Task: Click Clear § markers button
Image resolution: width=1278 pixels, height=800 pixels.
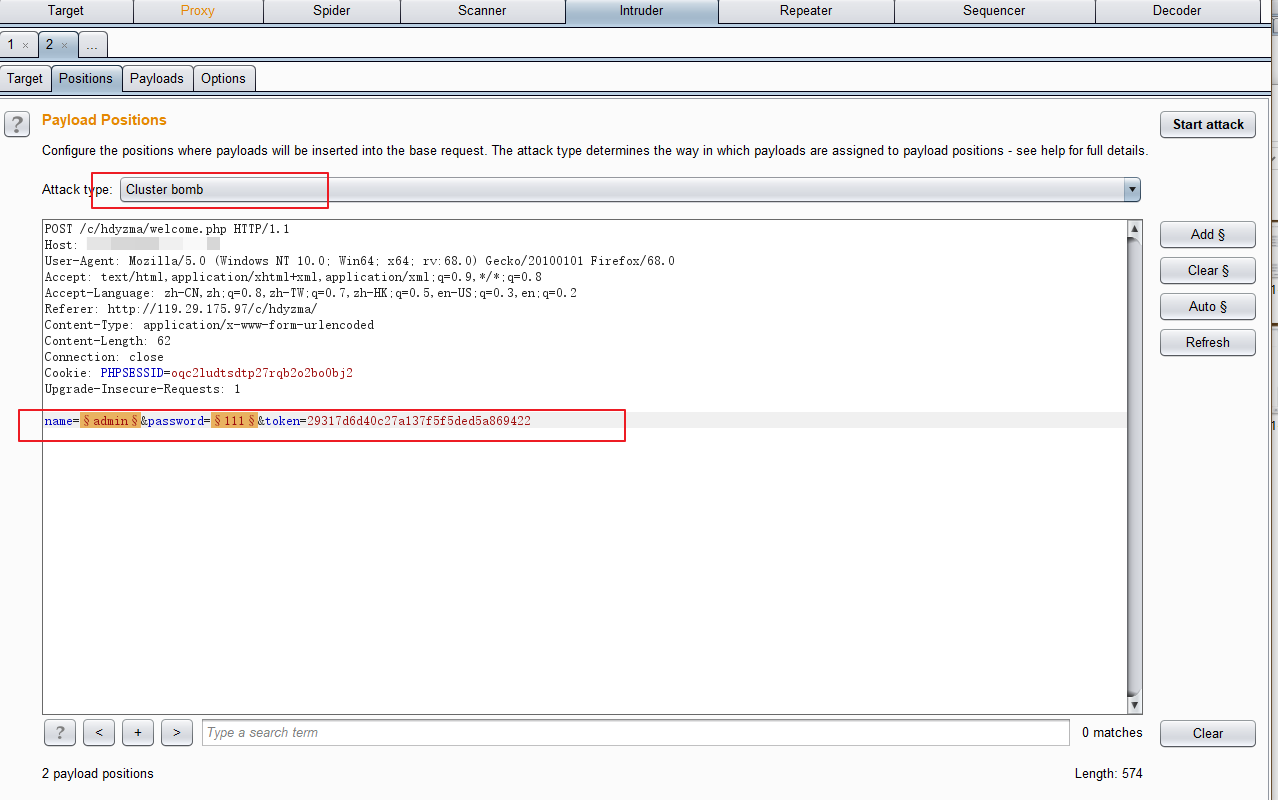Action: pyautogui.click(x=1207, y=270)
